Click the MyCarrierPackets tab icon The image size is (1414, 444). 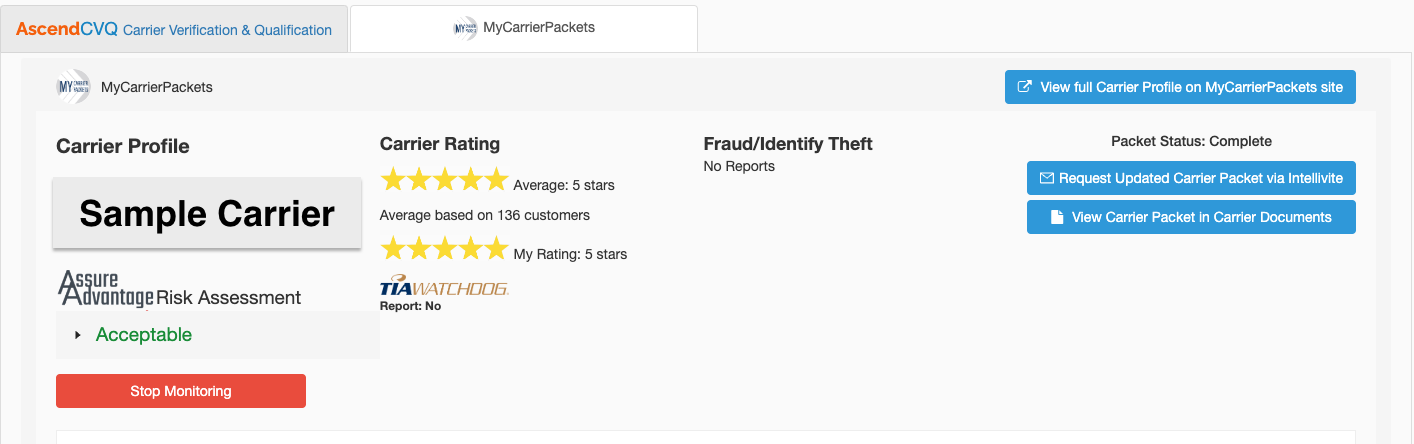click(465, 28)
